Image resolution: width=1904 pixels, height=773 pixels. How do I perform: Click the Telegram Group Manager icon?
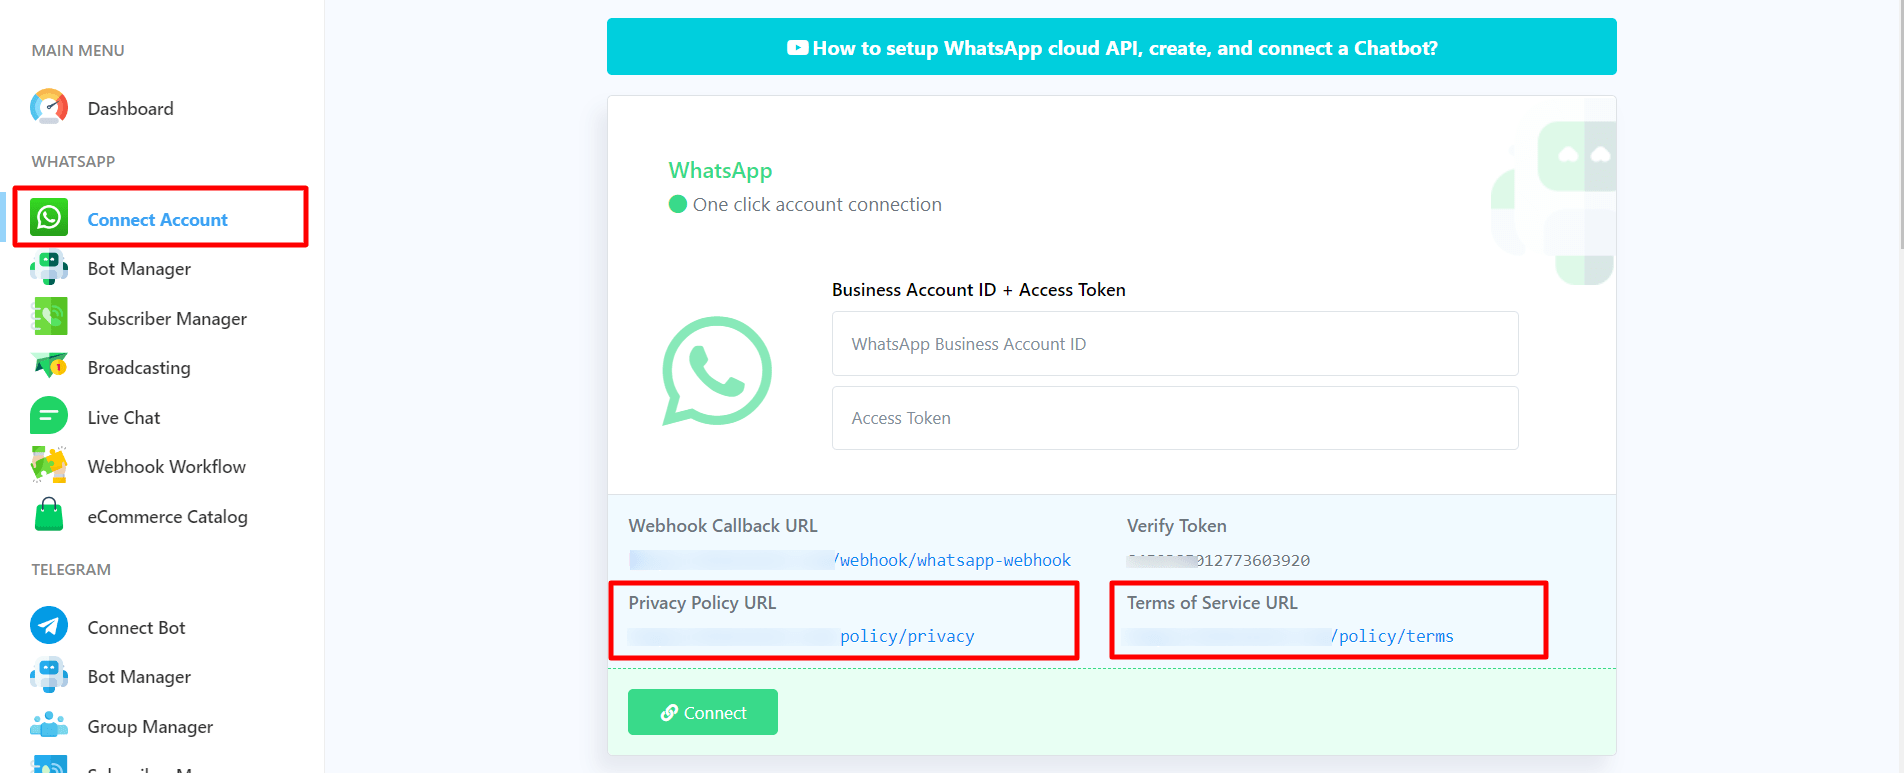(49, 725)
